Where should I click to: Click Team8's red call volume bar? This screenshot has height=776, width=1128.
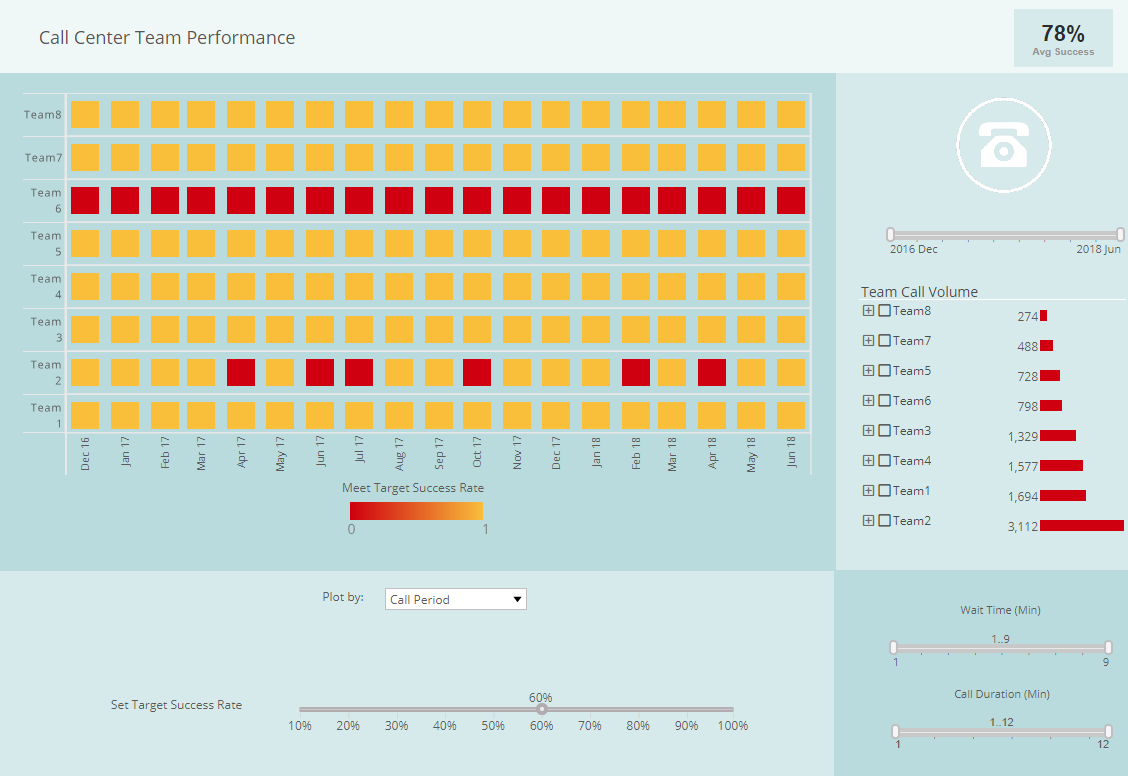[1045, 315]
